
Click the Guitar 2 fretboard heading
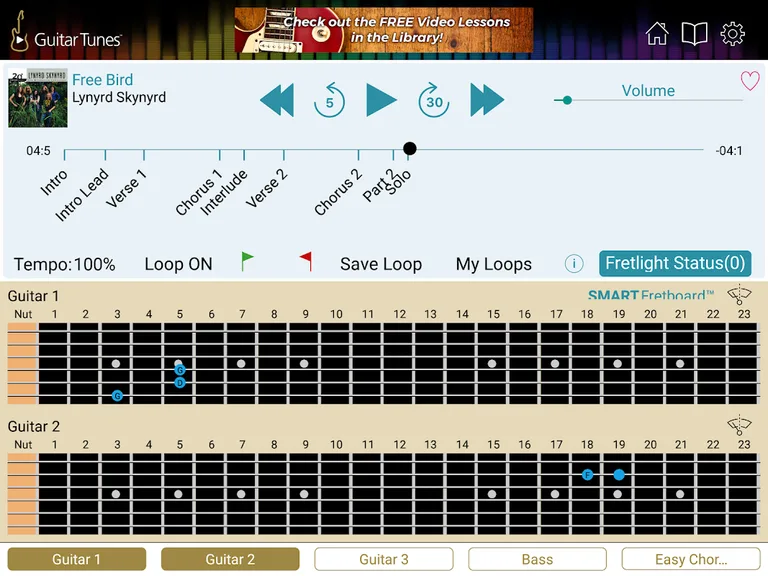point(33,426)
